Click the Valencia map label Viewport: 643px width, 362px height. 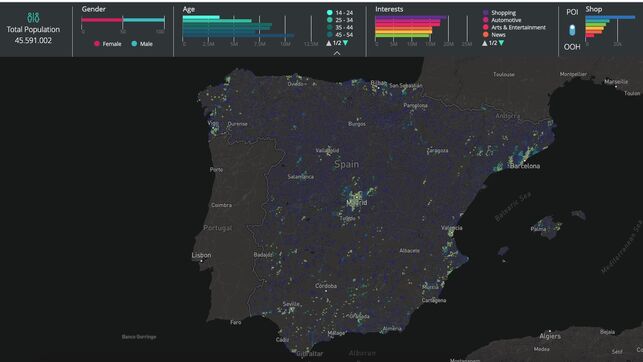point(451,228)
